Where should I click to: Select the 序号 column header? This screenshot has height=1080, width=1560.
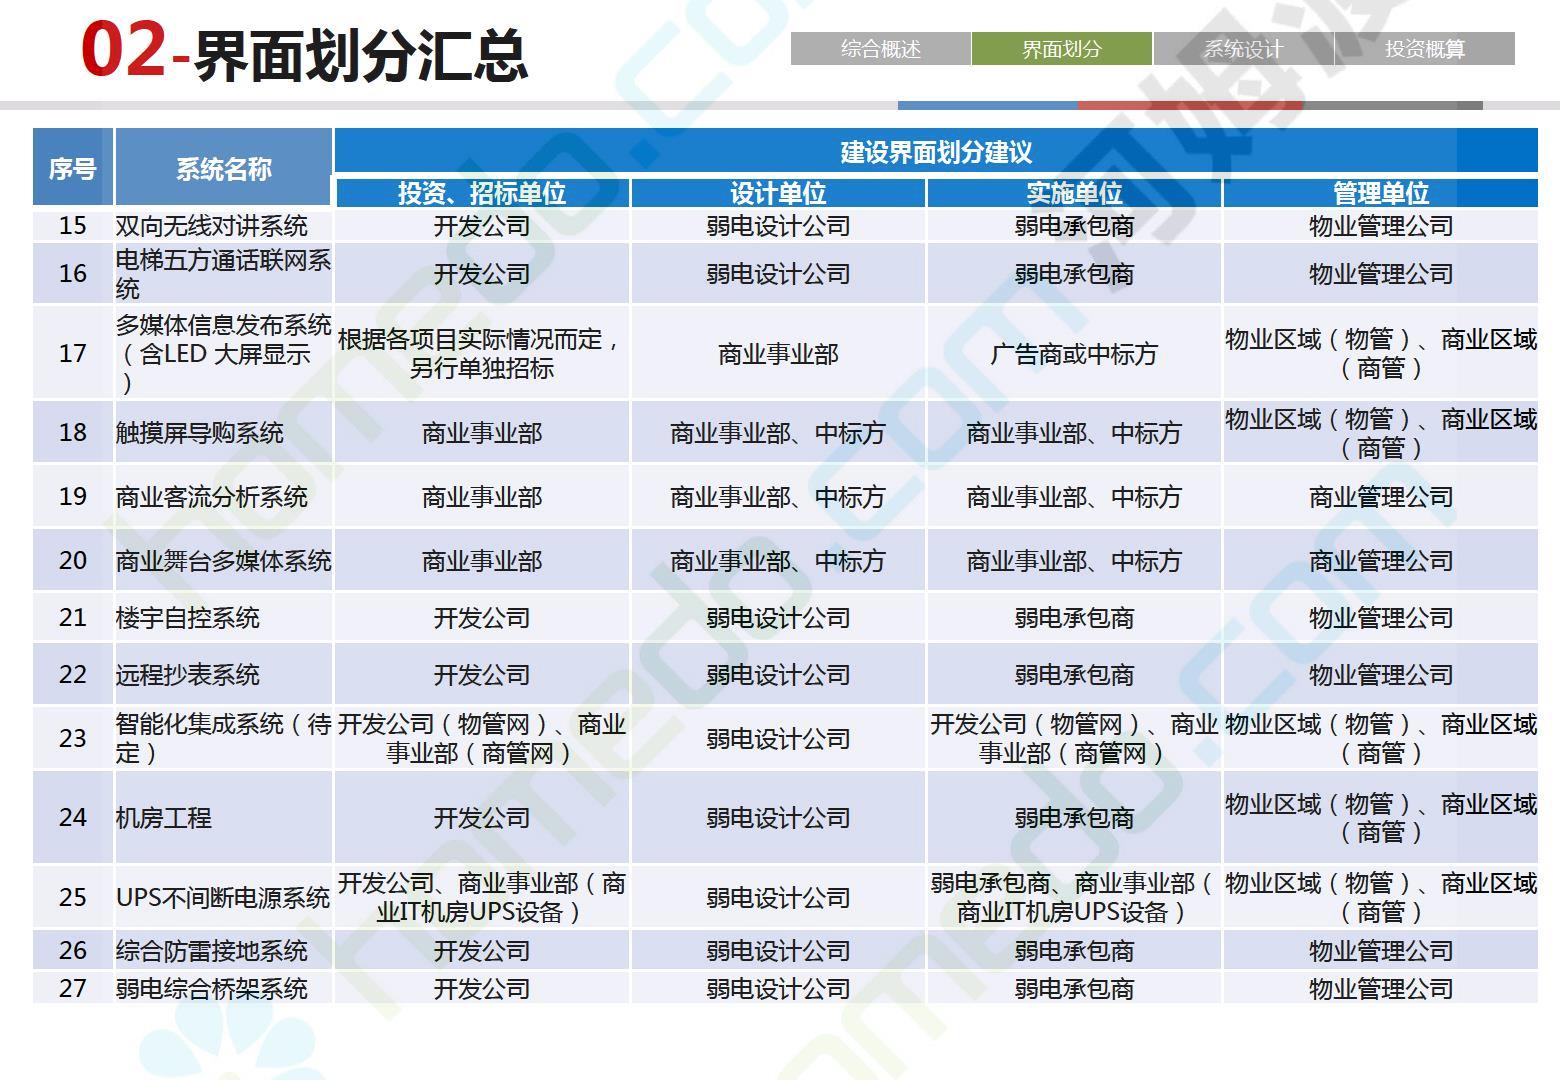[73, 168]
